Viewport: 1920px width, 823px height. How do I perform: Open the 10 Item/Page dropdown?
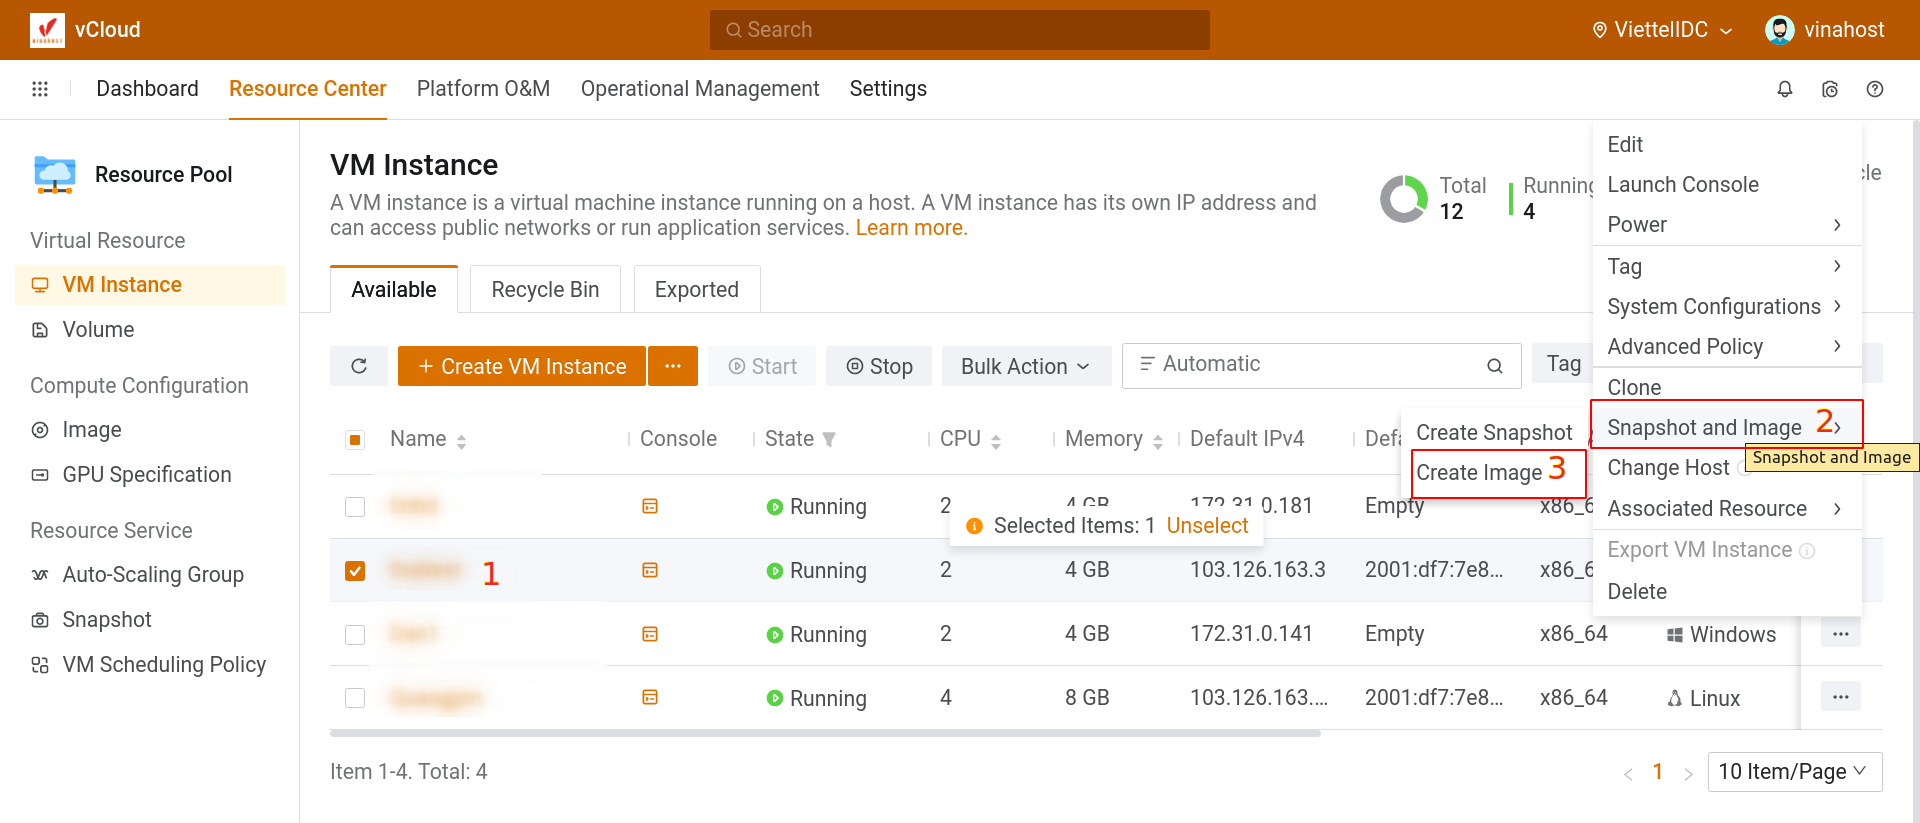click(1794, 771)
